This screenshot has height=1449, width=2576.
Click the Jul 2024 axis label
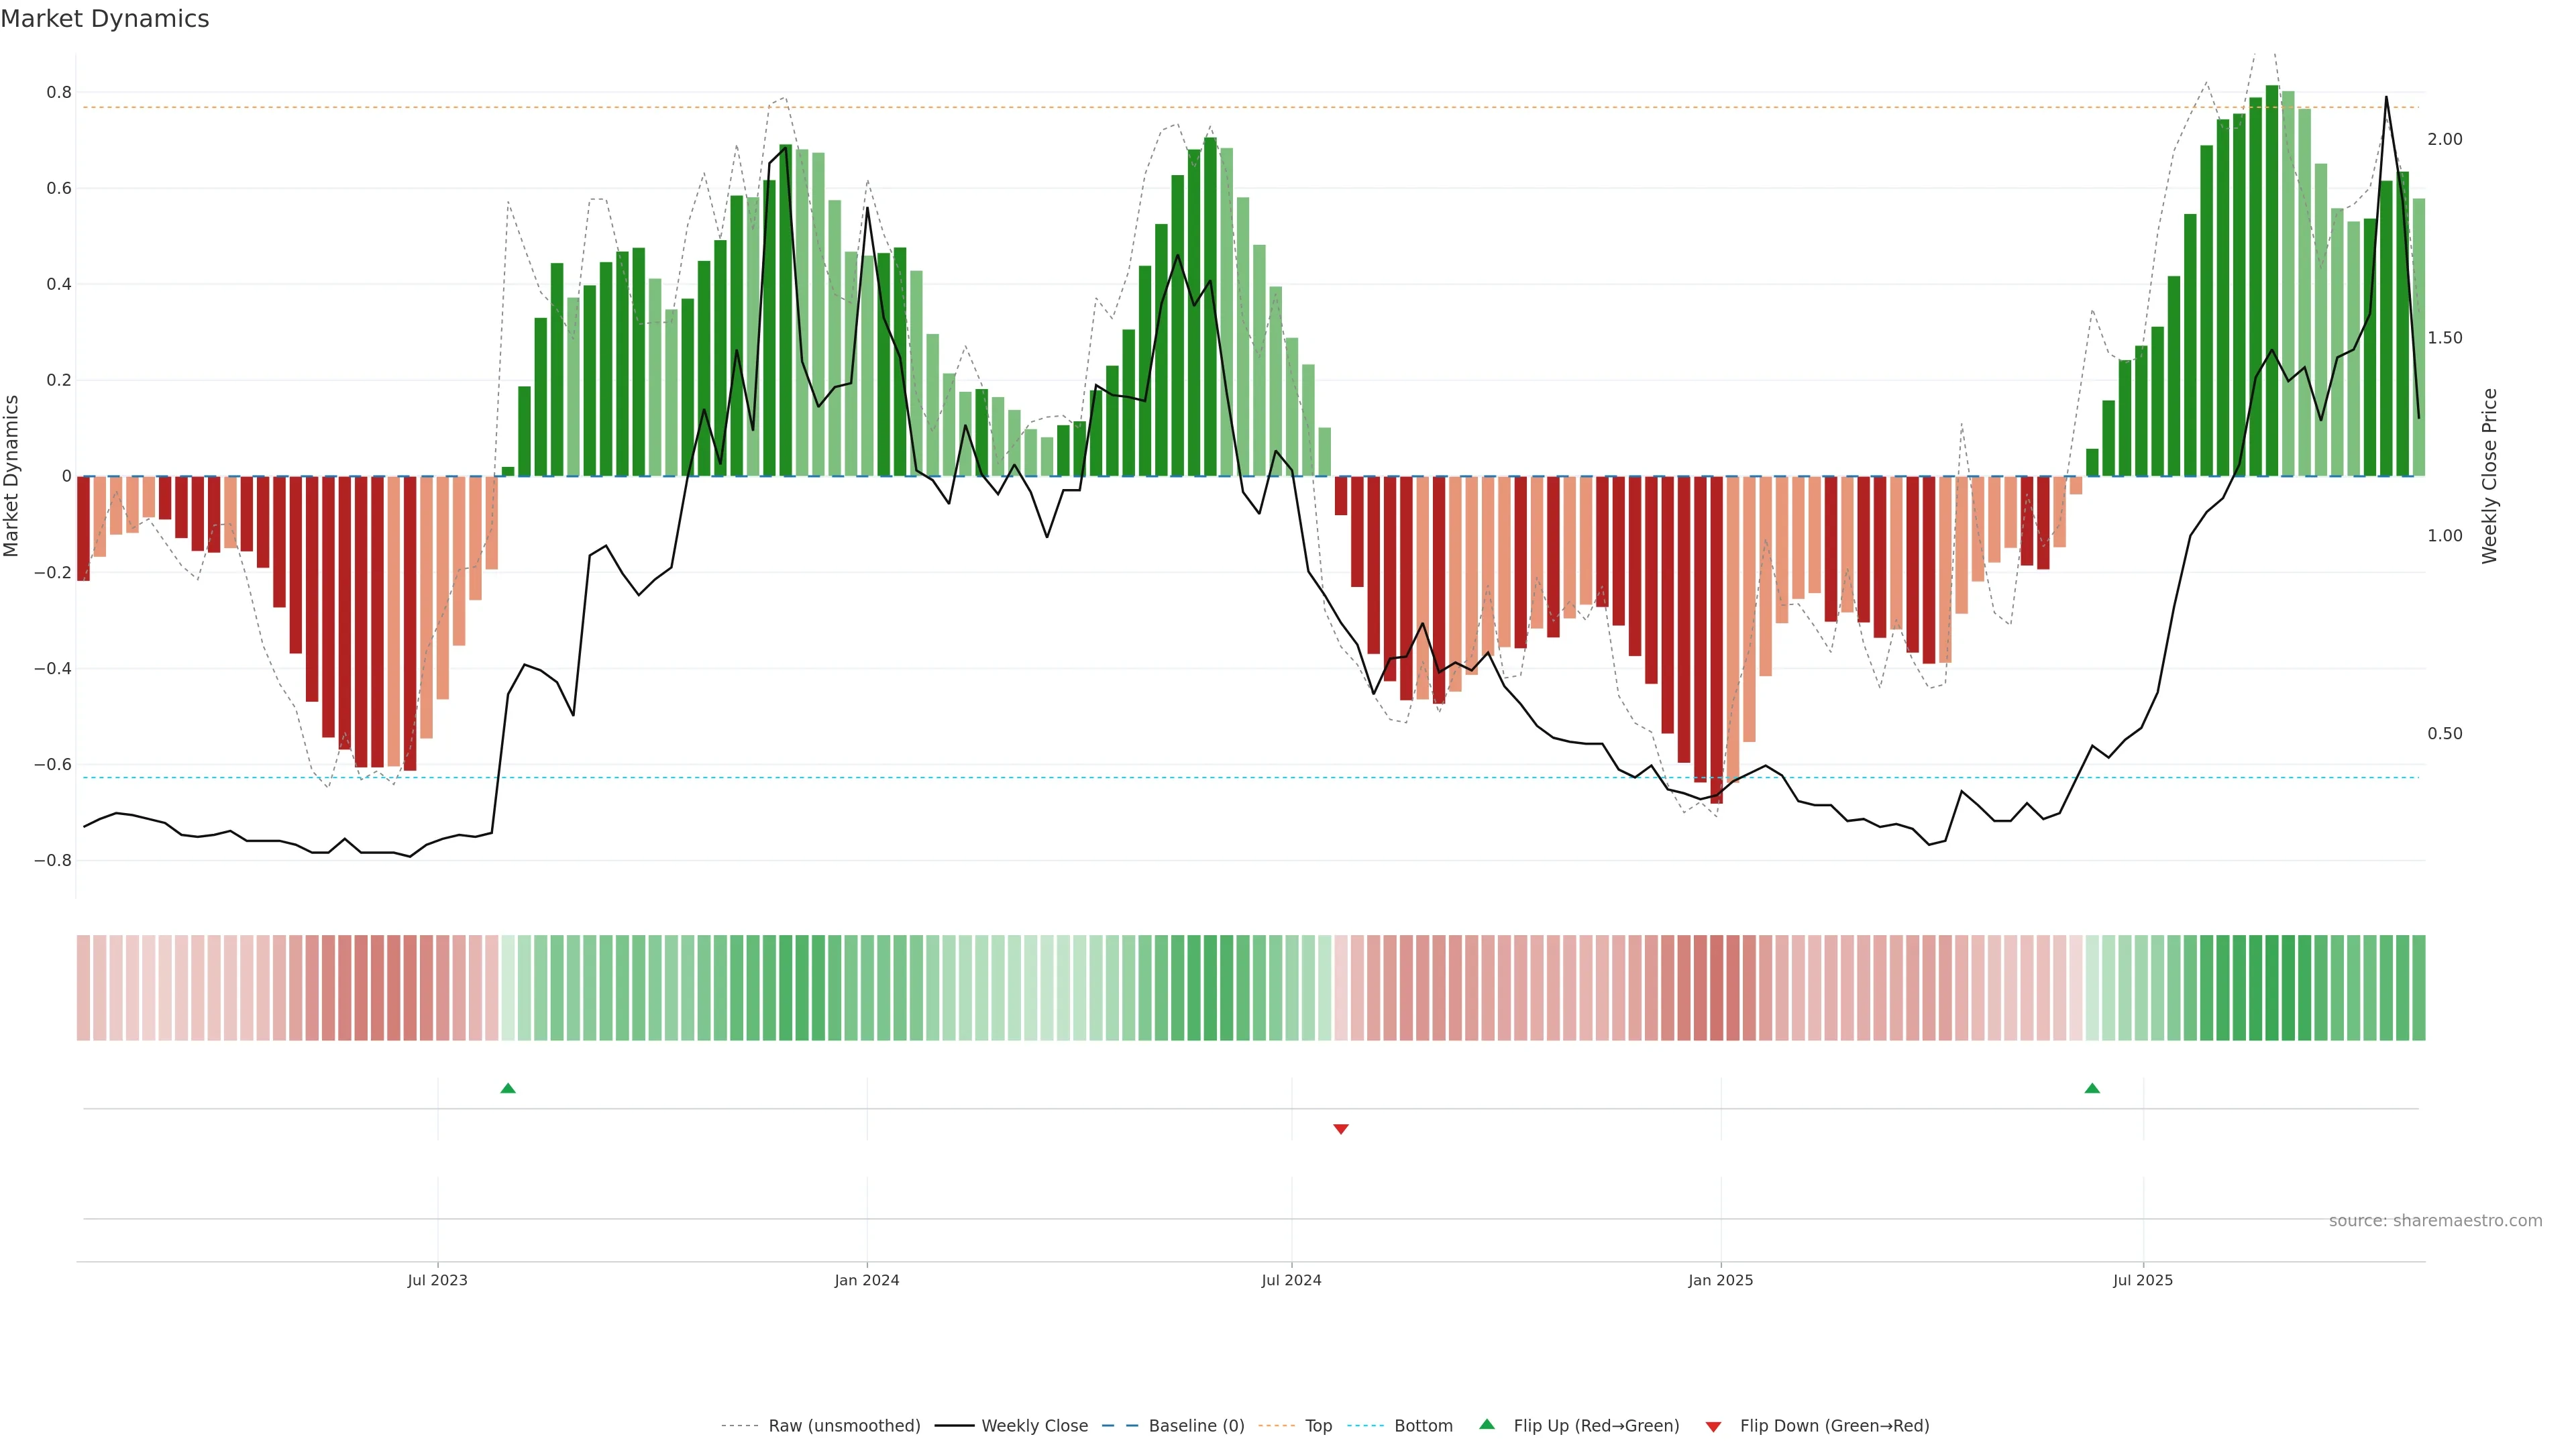point(1291,1280)
